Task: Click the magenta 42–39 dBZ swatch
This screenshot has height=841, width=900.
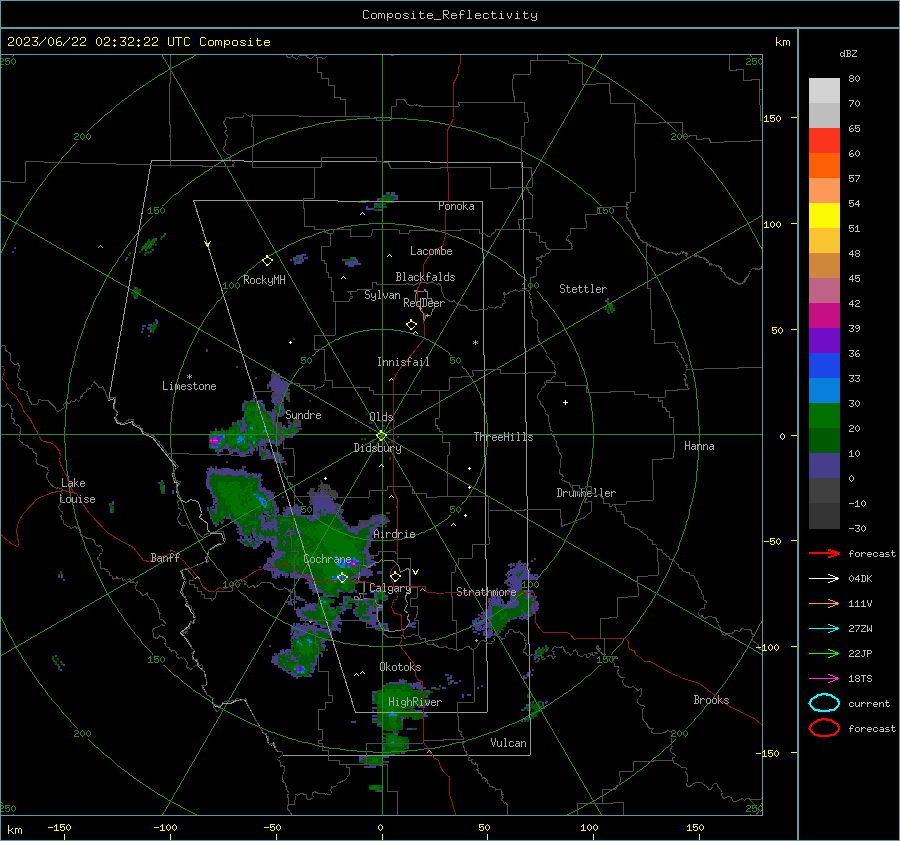Action: (x=824, y=316)
